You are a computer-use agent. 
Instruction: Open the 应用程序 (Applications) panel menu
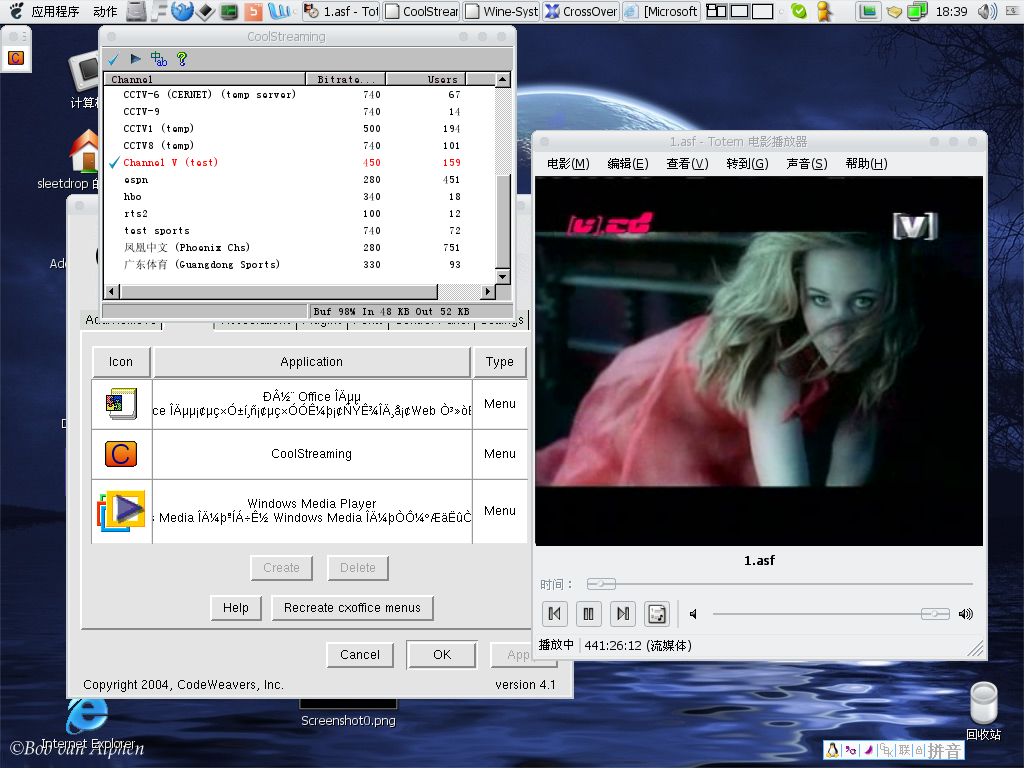click(56, 11)
